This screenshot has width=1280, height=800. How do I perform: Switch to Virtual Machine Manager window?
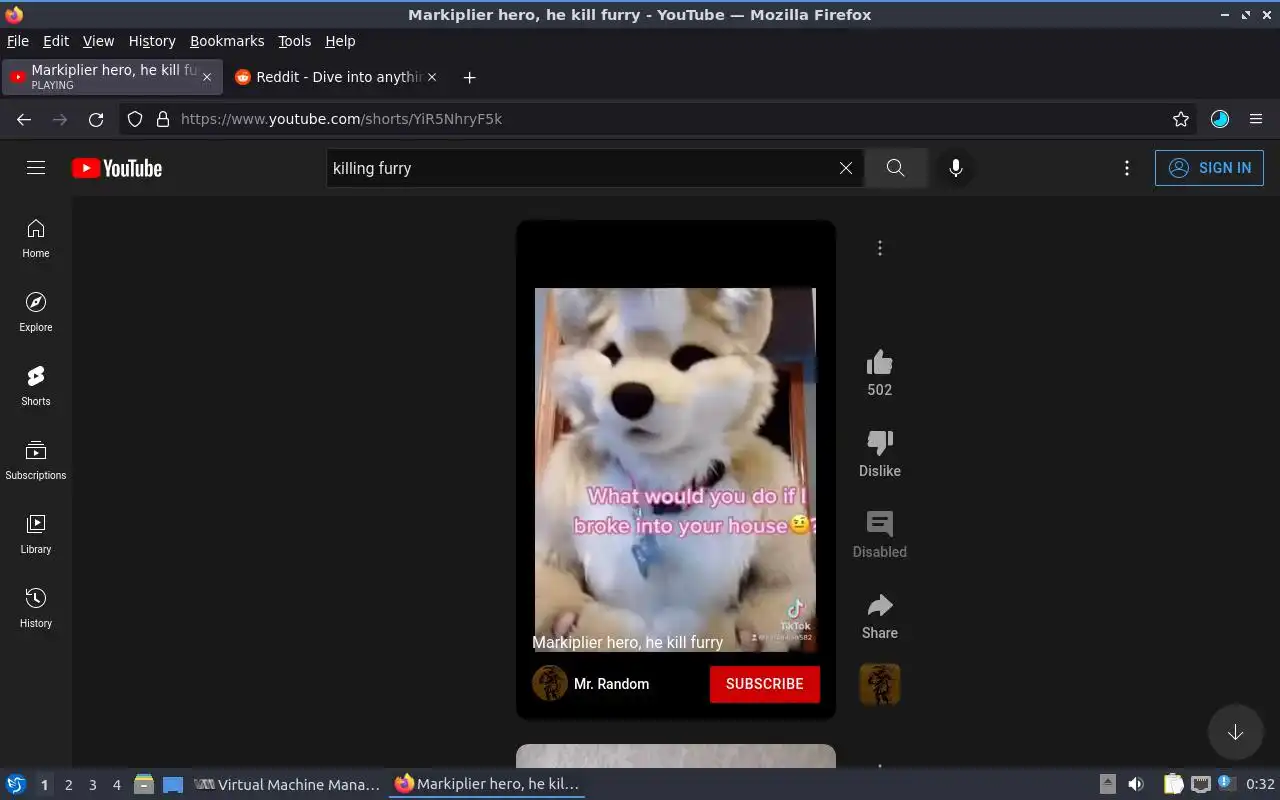[287, 784]
